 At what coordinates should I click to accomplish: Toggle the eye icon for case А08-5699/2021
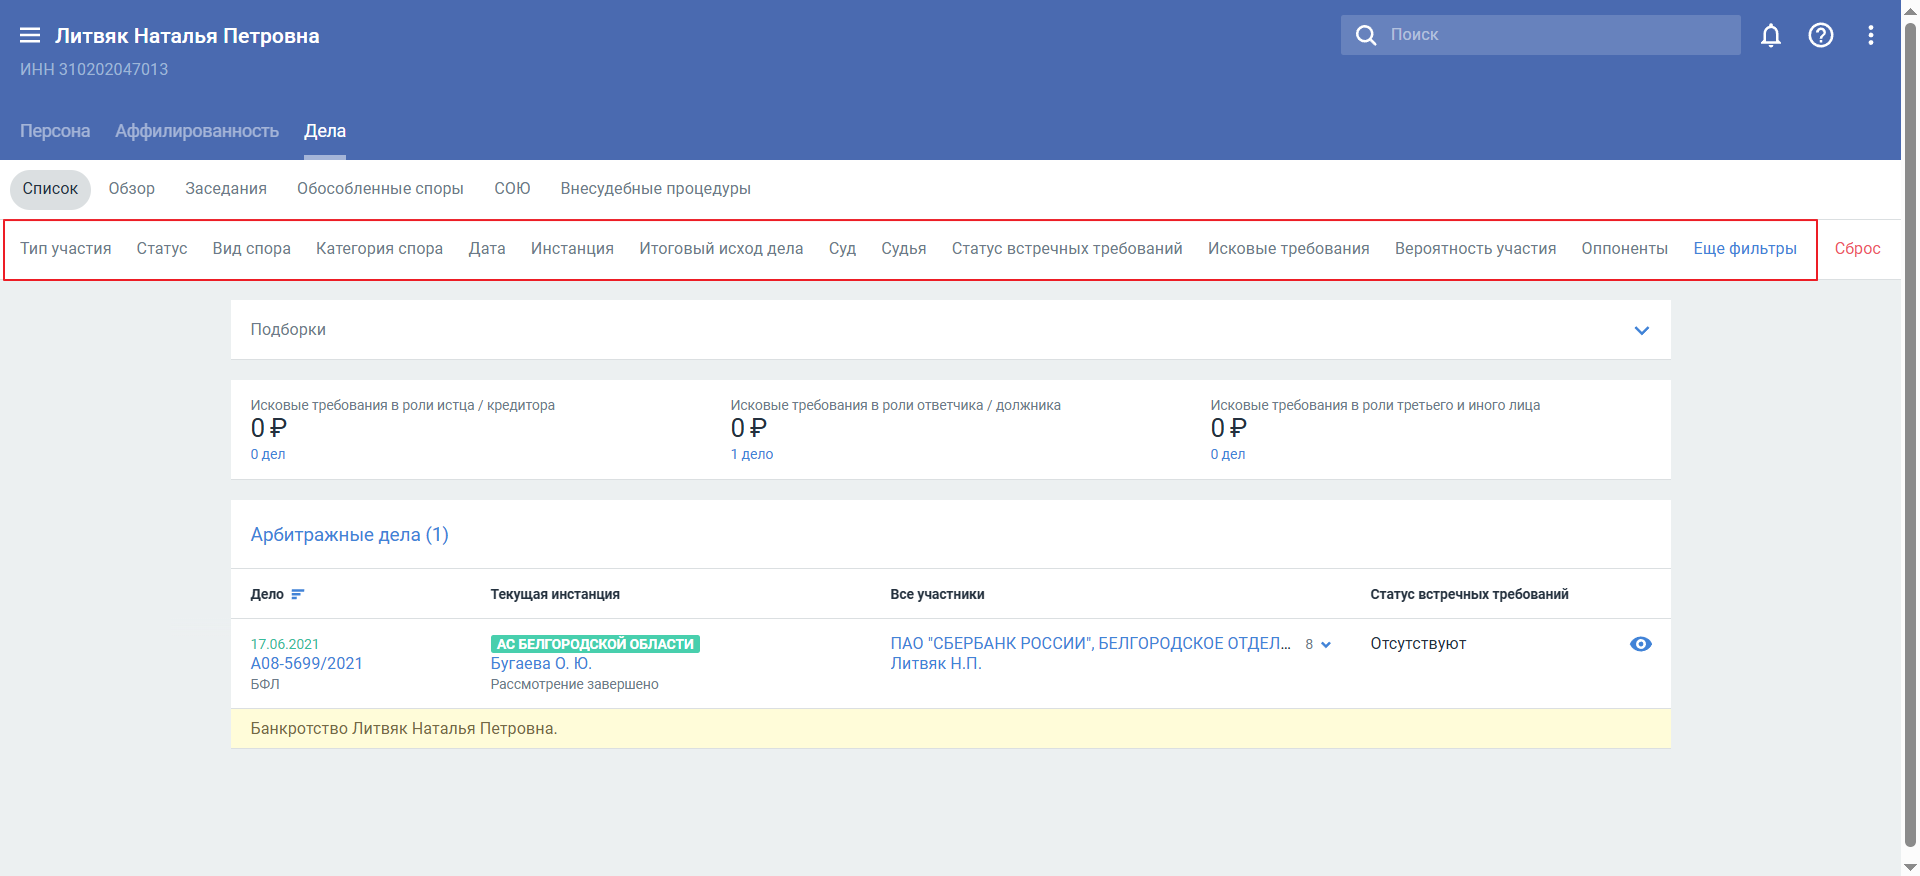(1640, 644)
